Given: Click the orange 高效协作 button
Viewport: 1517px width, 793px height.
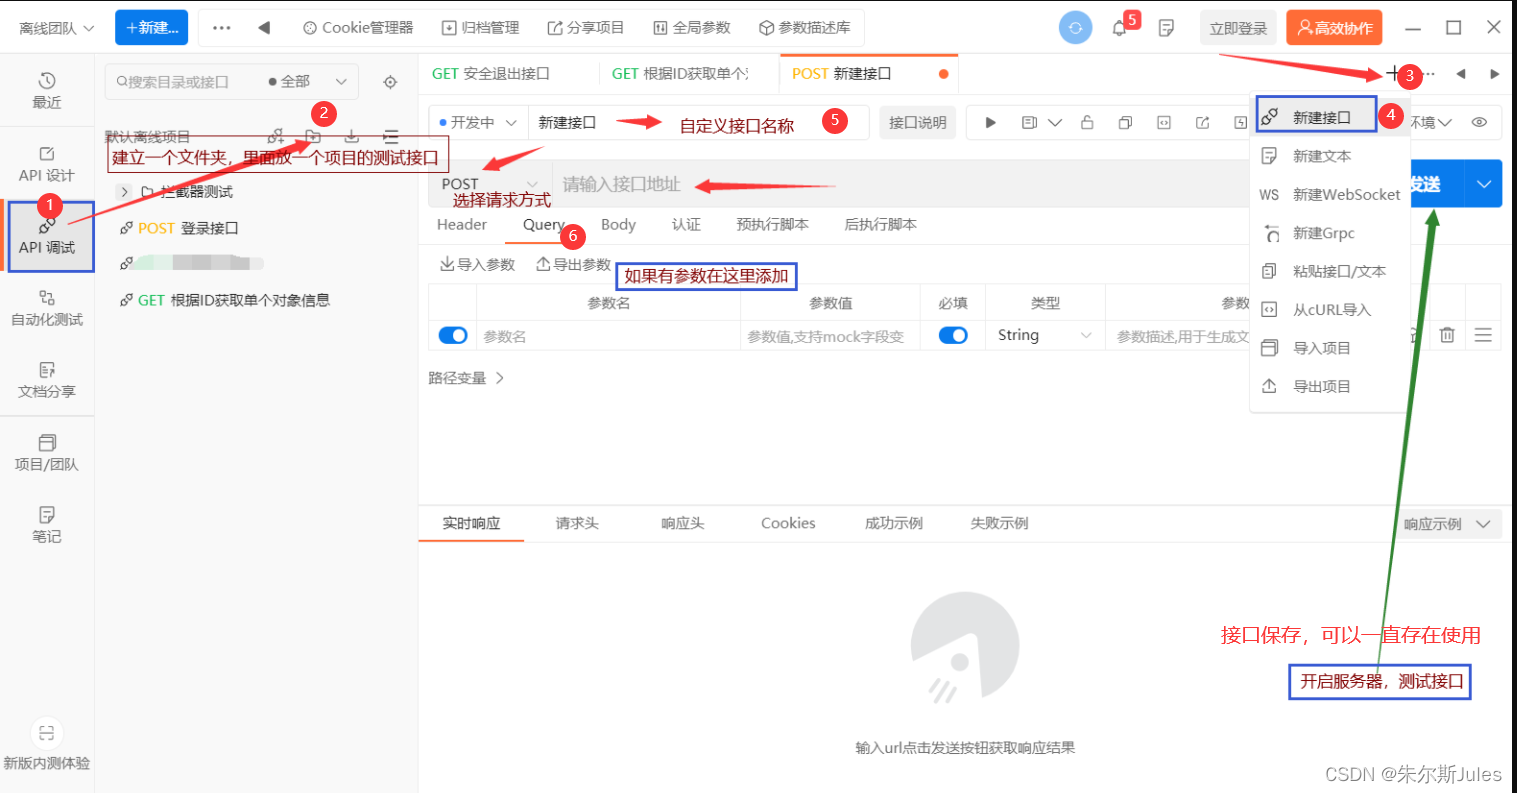Looking at the screenshot, I should pos(1334,28).
